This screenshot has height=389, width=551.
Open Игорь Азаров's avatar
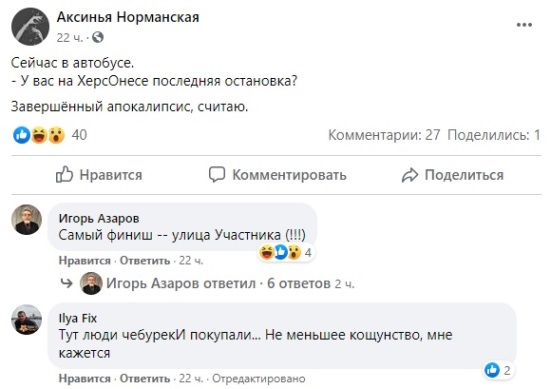click(x=26, y=219)
